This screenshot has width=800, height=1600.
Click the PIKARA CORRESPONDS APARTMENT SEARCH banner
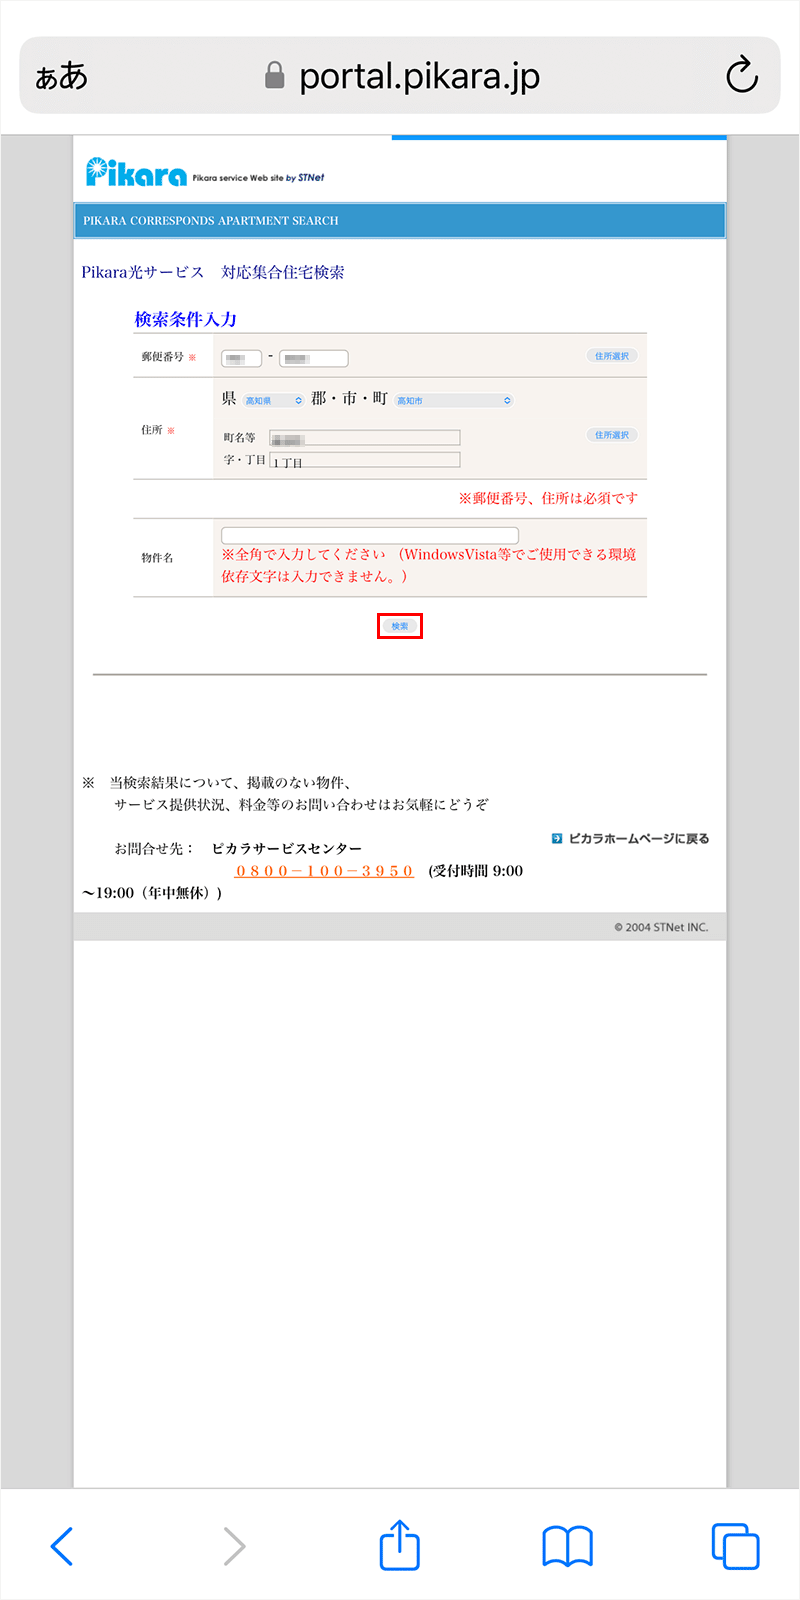(400, 221)
